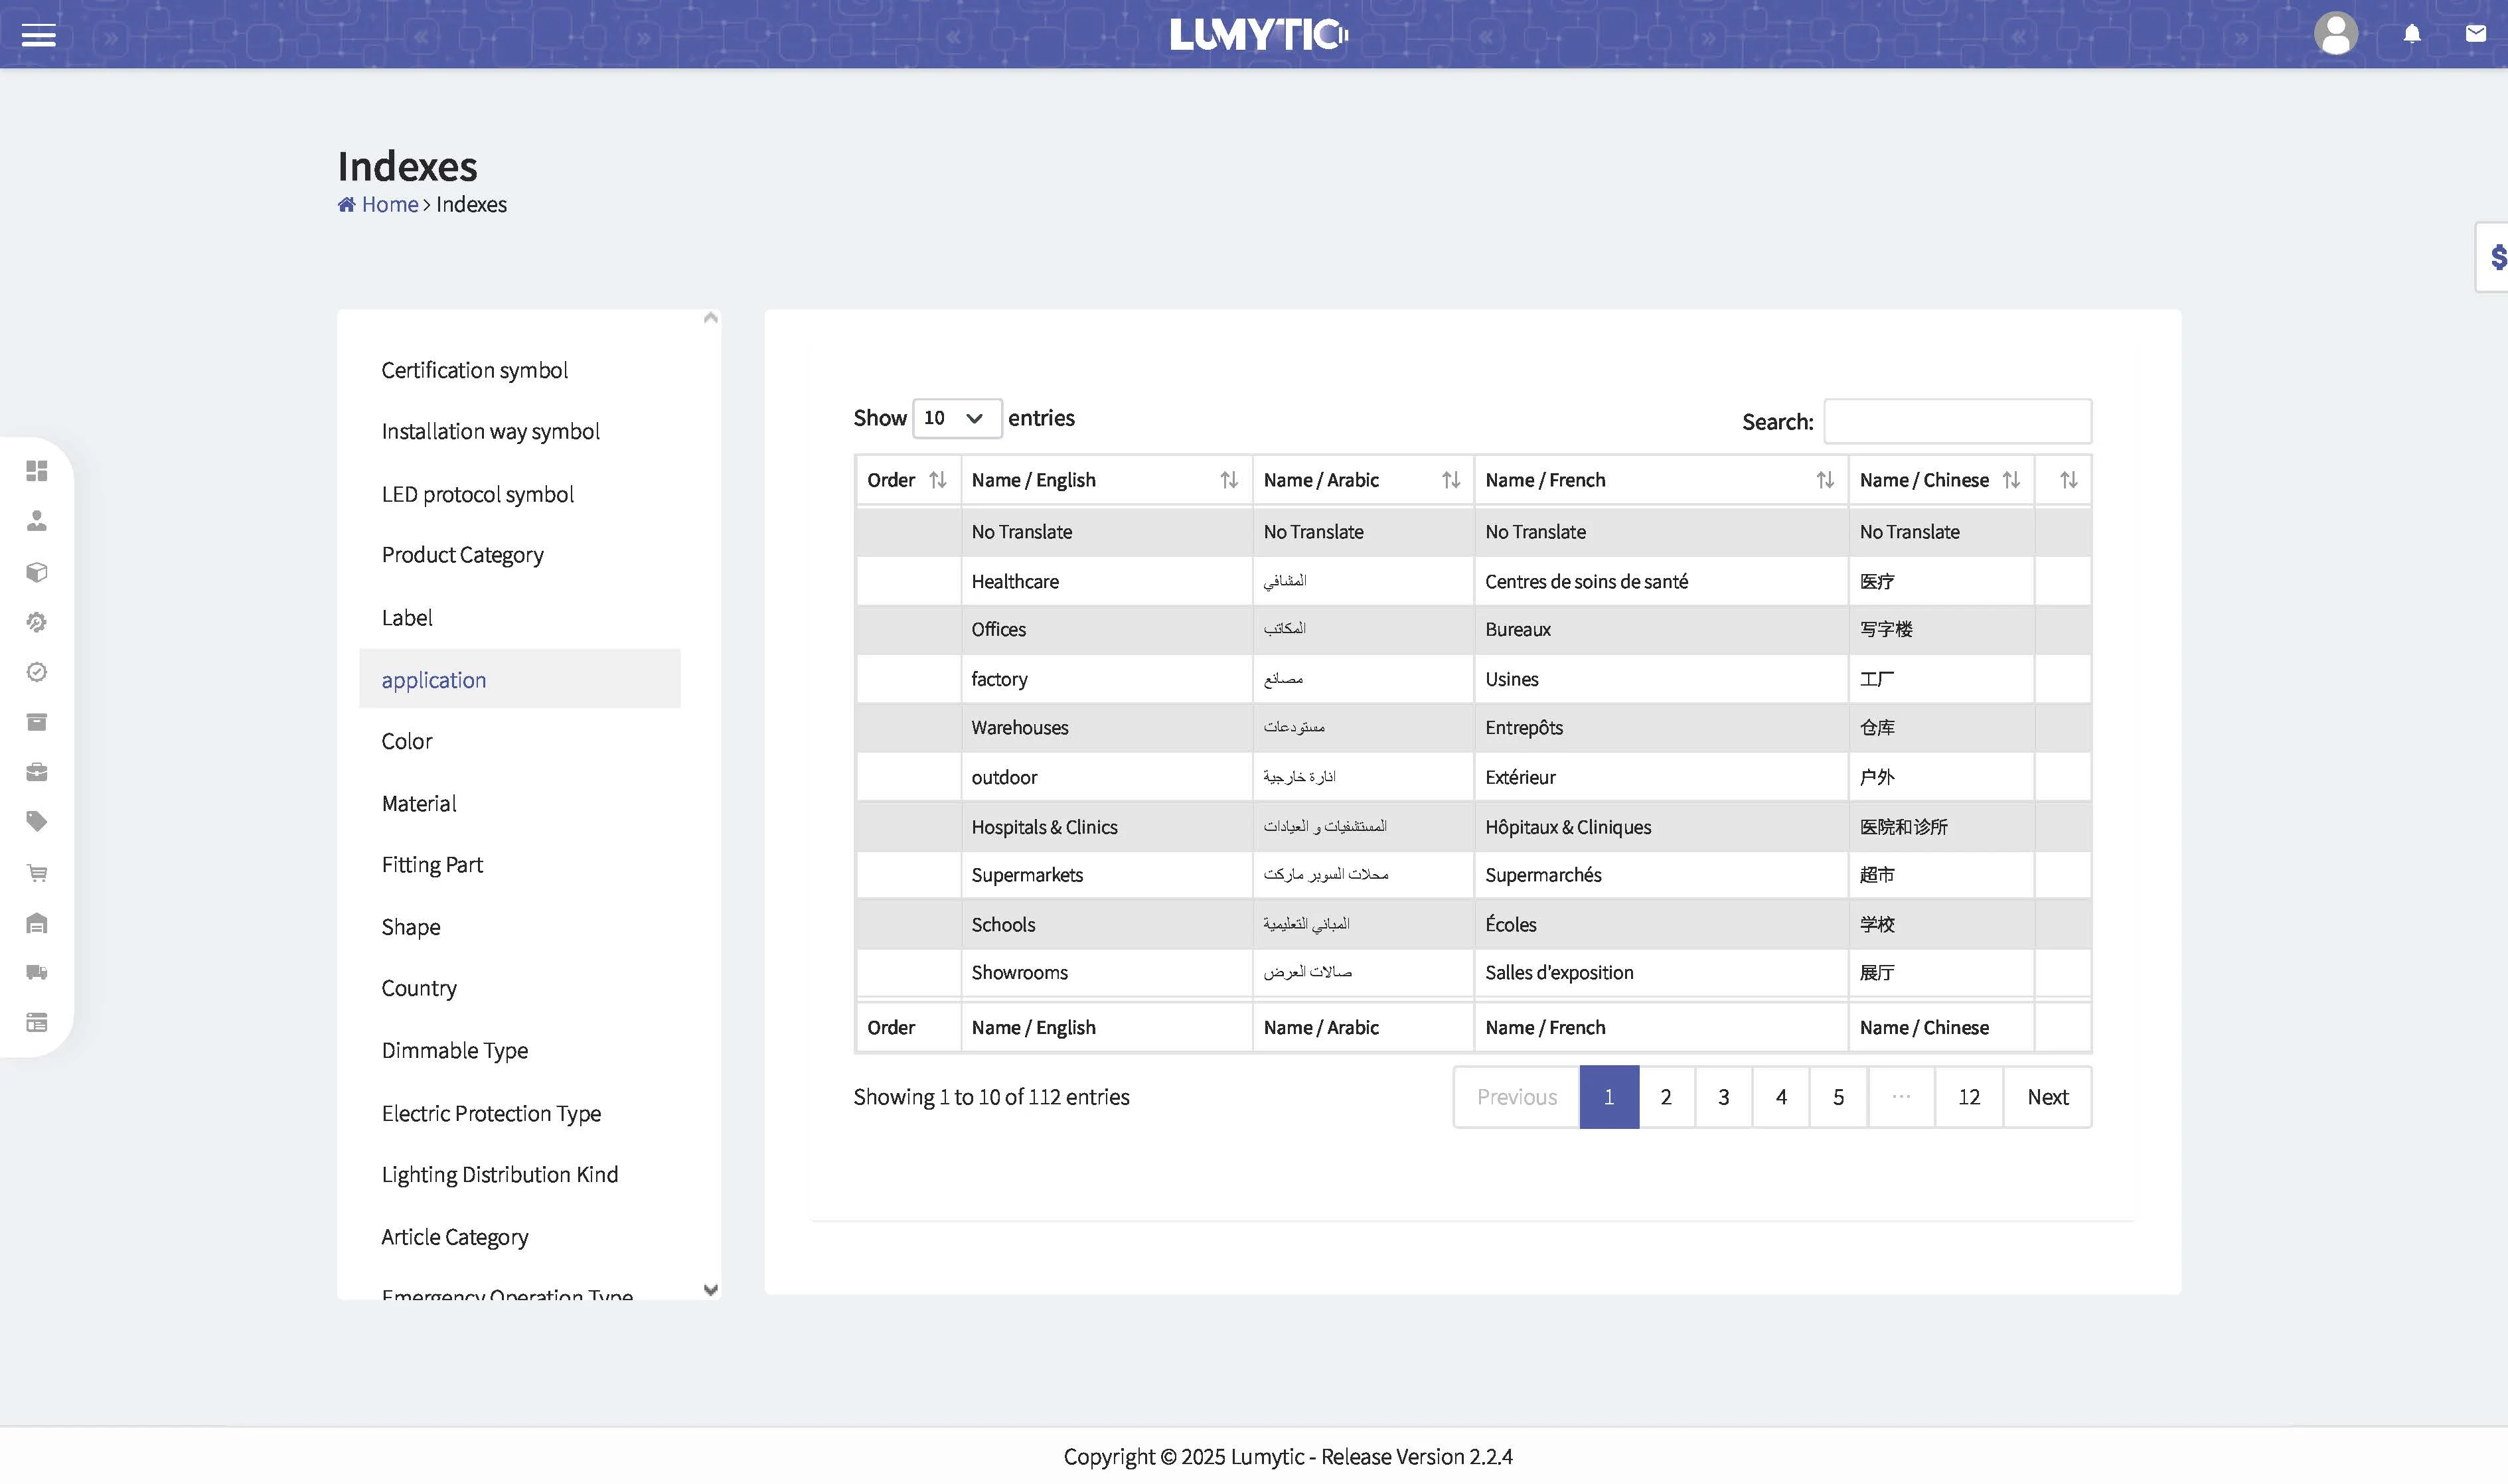
Task: Select the Product Category index
Action: point(462,555)
